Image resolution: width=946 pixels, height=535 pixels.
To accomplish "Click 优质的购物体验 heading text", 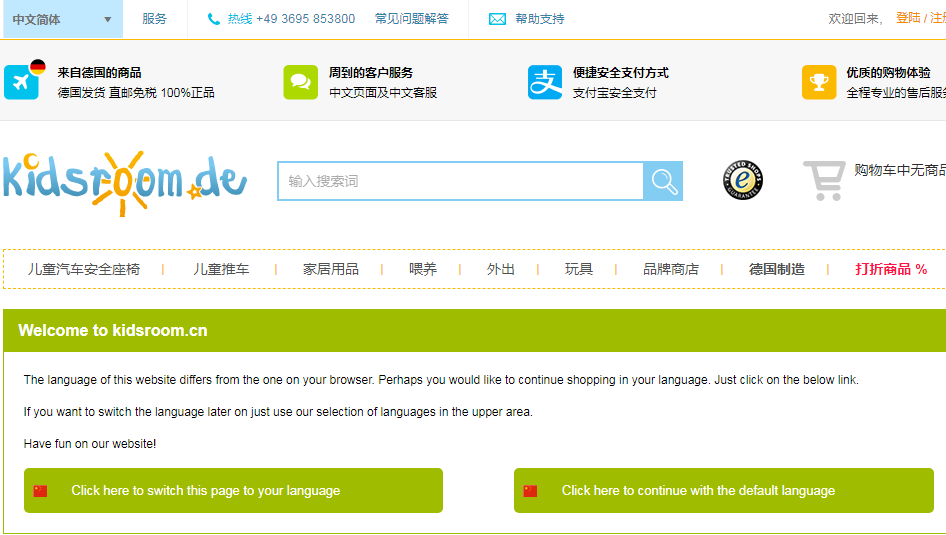I will [x=888, y=72].
